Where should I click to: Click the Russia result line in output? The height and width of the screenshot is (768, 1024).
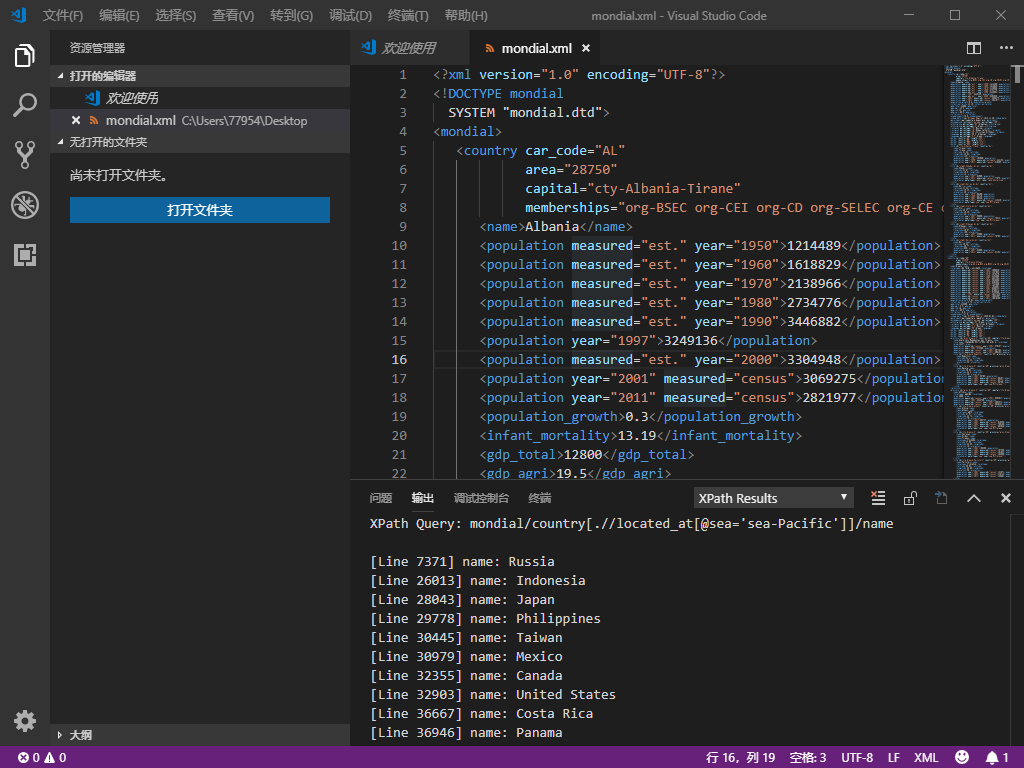click(462, 562)
